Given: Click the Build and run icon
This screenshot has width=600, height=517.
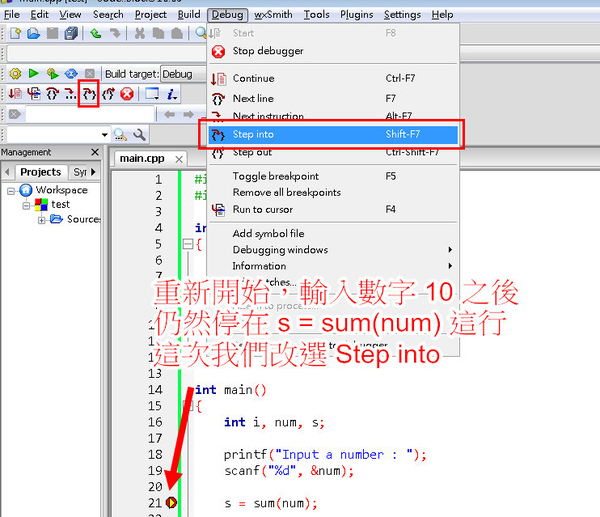Looking at the screenshot, I should coord(52,73).
